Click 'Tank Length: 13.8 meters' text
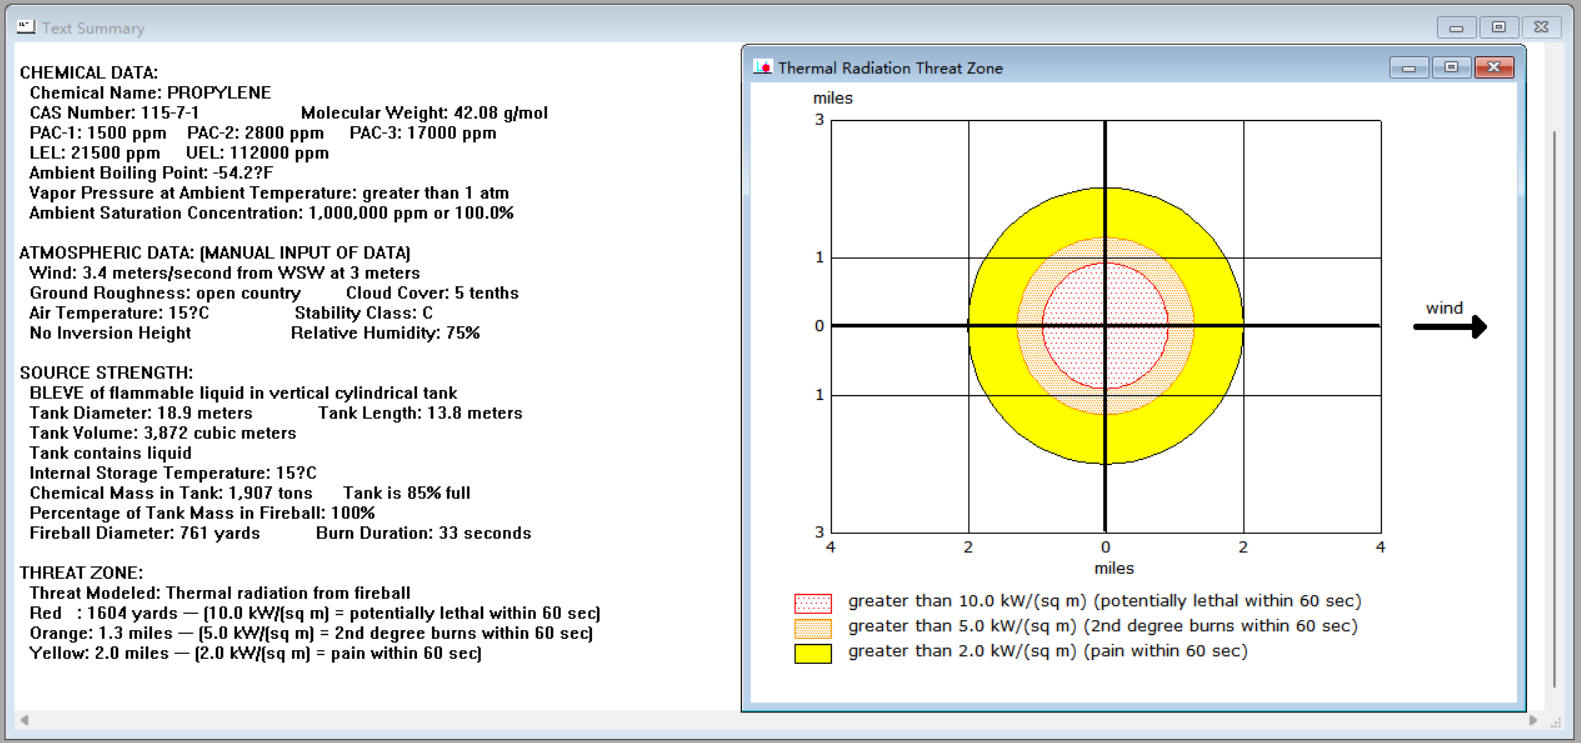1581x743 pixels. (420, 413)
